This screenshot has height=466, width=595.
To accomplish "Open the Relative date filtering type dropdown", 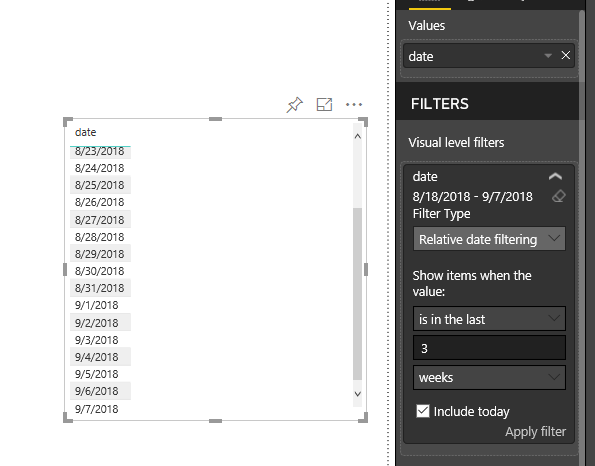I will click(x=489, y=239).
